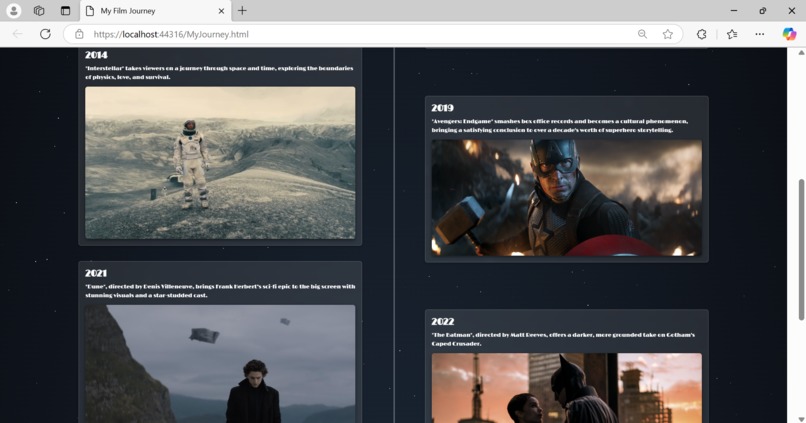Open the favorites list icon

pyautogui.click(x=732, y=34)
